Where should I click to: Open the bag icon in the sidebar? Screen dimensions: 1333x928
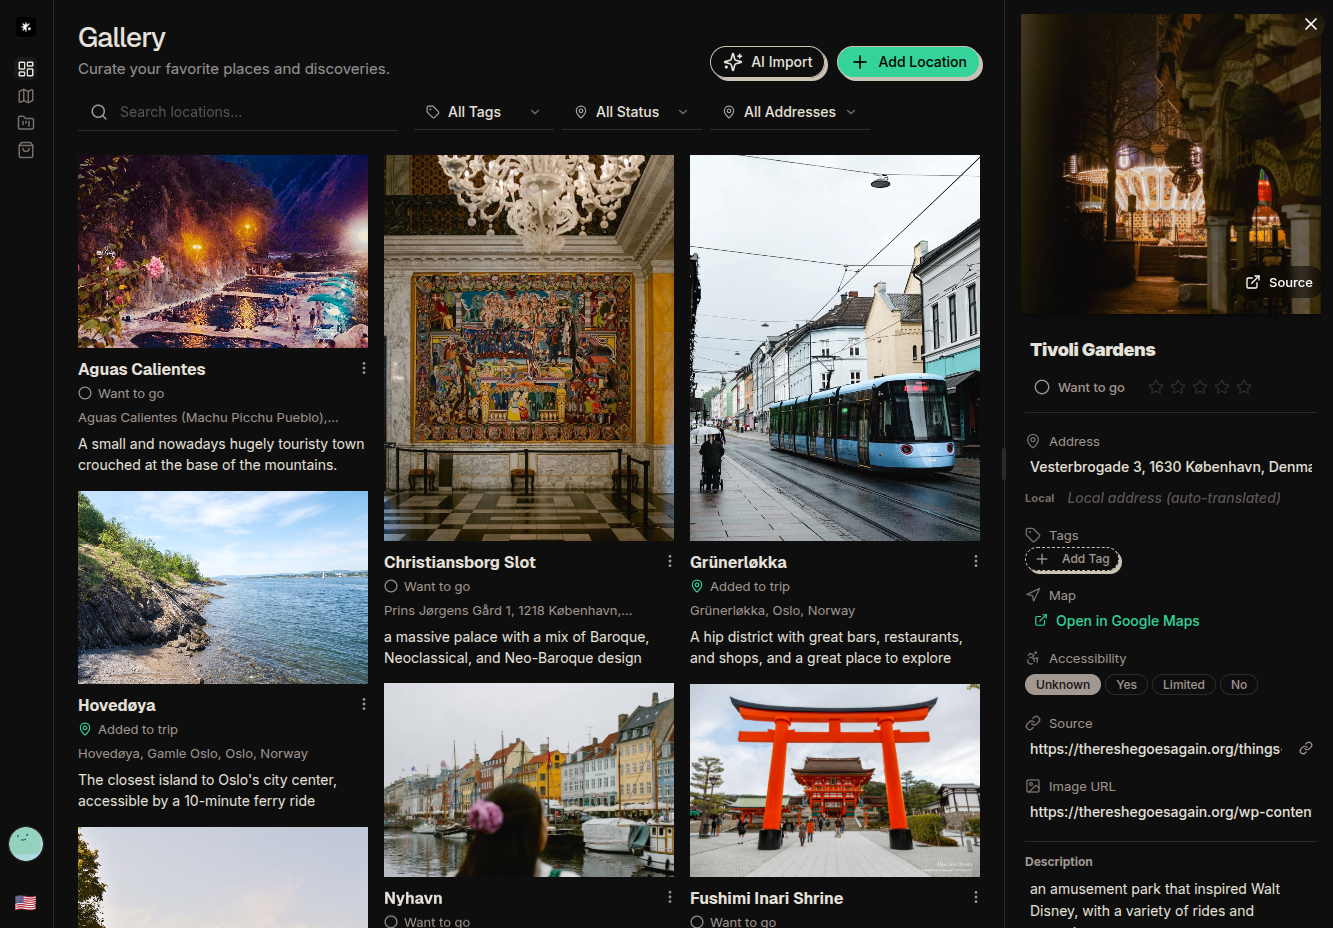click(x=25, y=150)
